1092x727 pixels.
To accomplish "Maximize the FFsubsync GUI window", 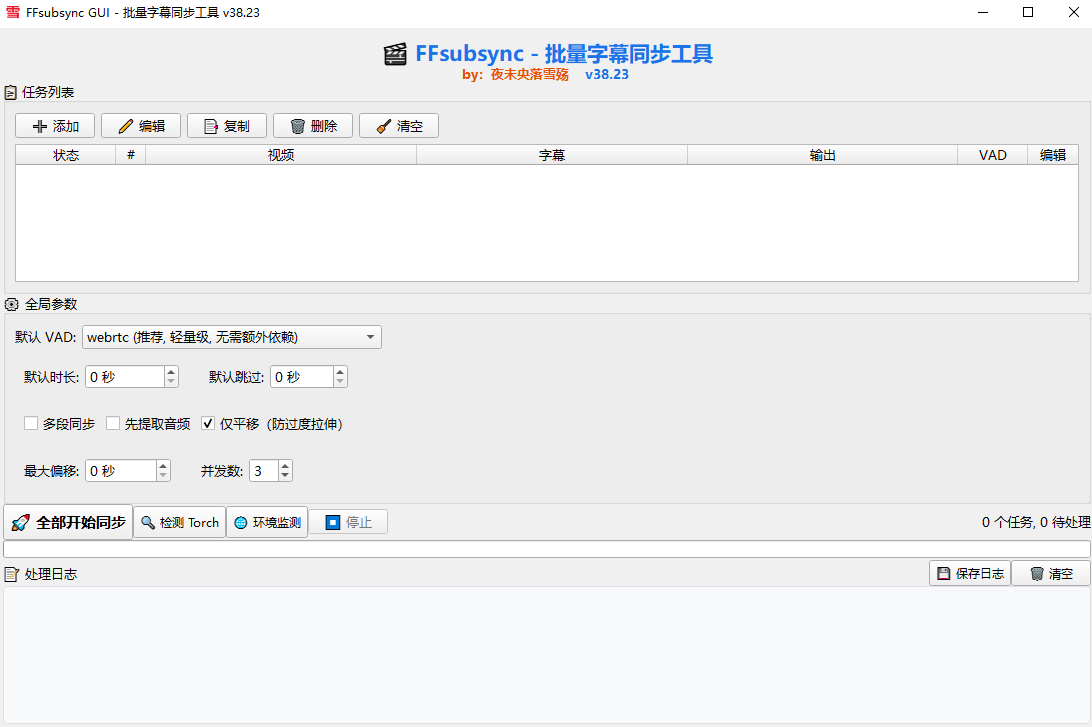I will [x=1028, y=13].
